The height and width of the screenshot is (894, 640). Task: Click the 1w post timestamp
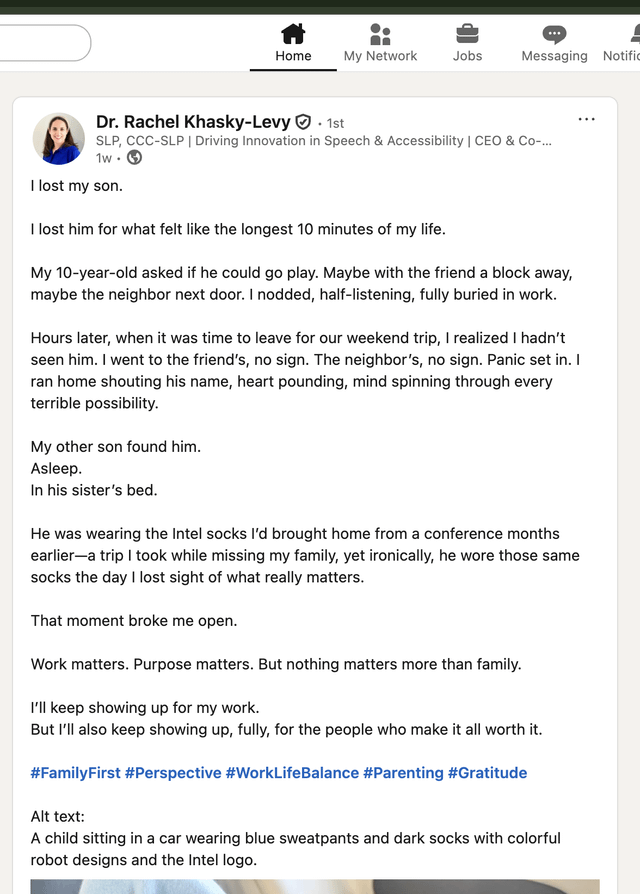pyautogui.click(x=104, y=158)
